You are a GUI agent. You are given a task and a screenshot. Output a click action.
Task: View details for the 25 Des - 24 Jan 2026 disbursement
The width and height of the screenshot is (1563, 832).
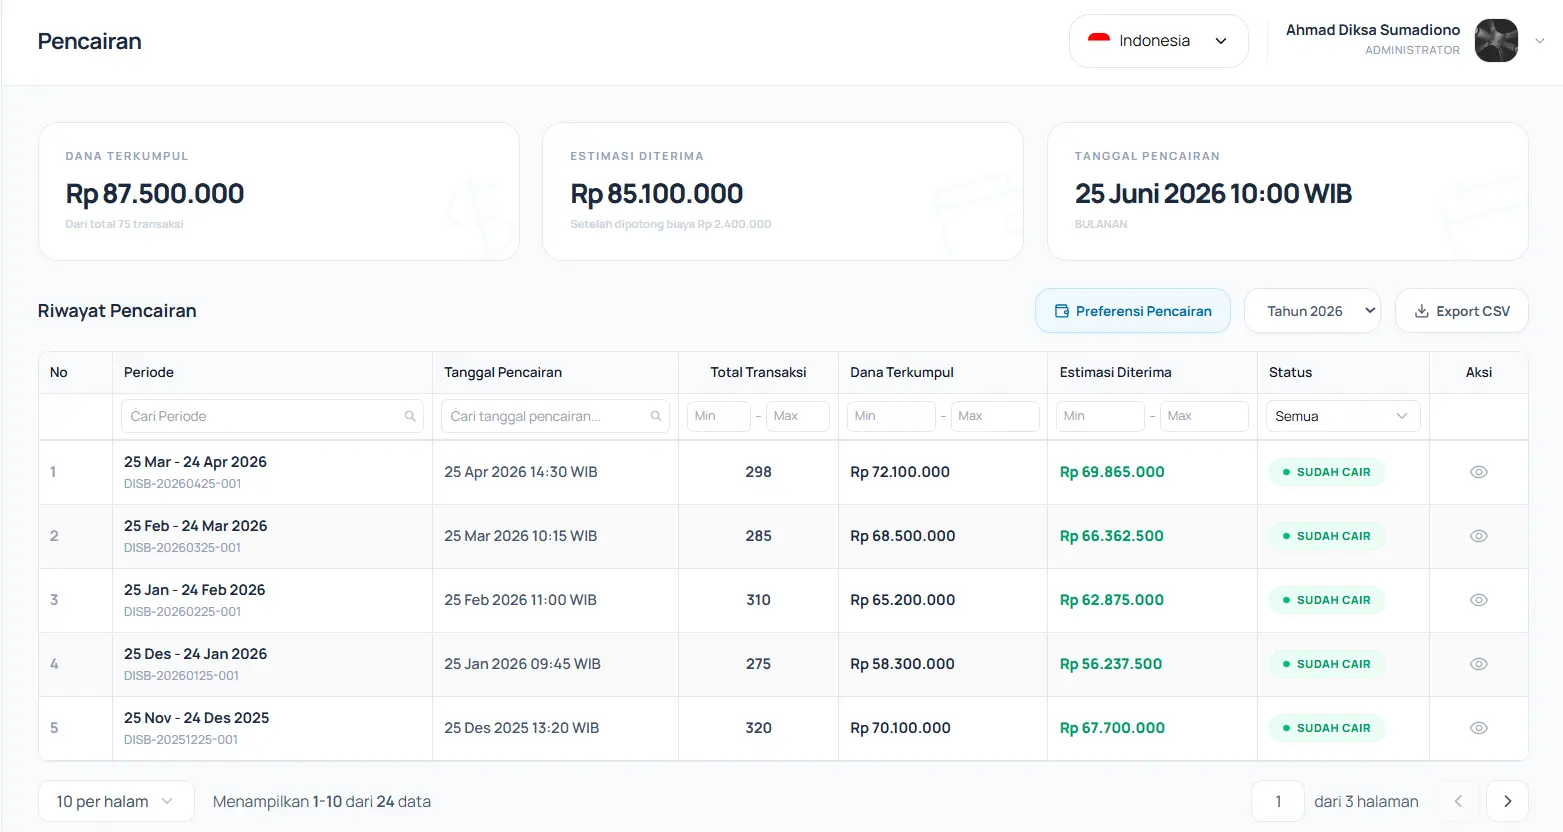(1478, 664)
